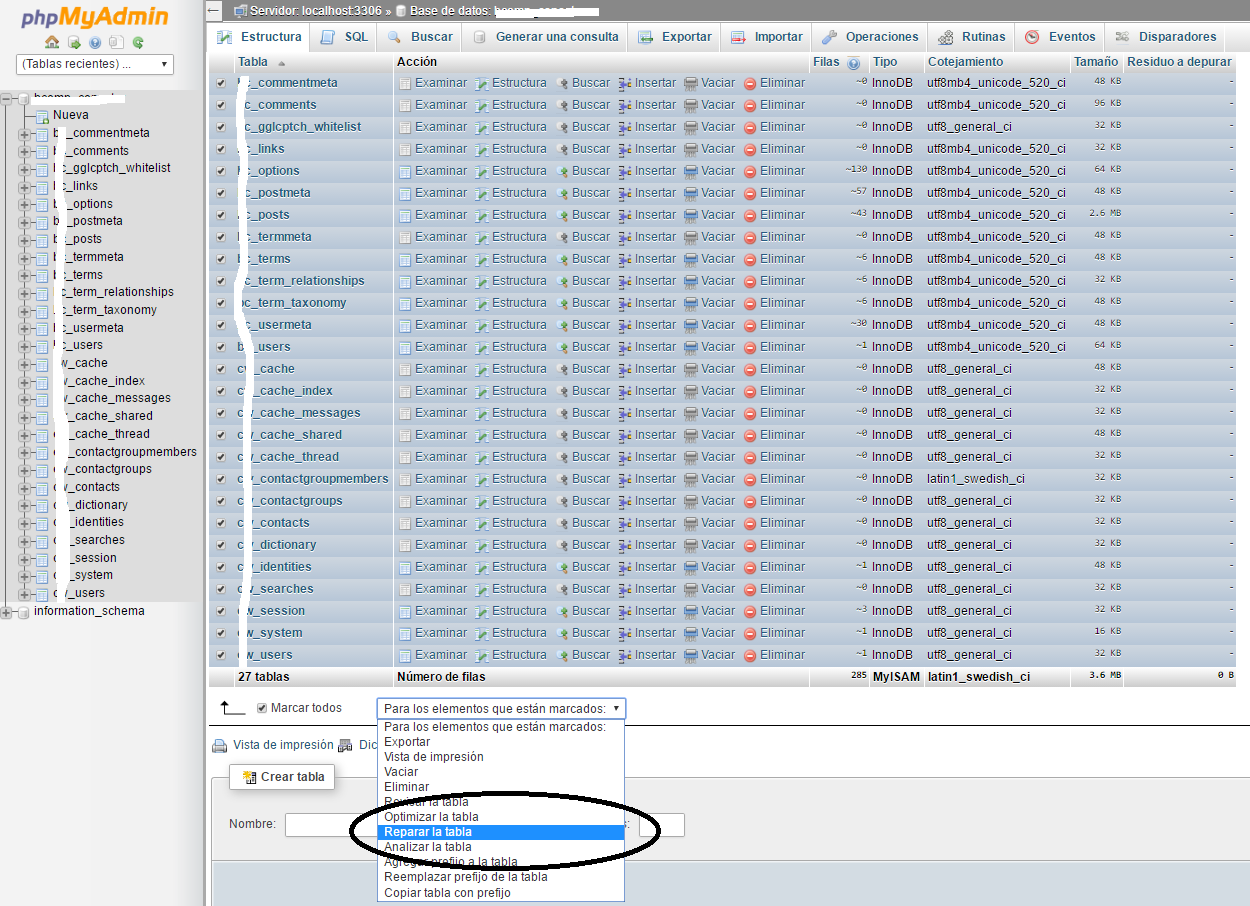Close the 'Para los elementos que están marcados' select box

coord(501,709)
